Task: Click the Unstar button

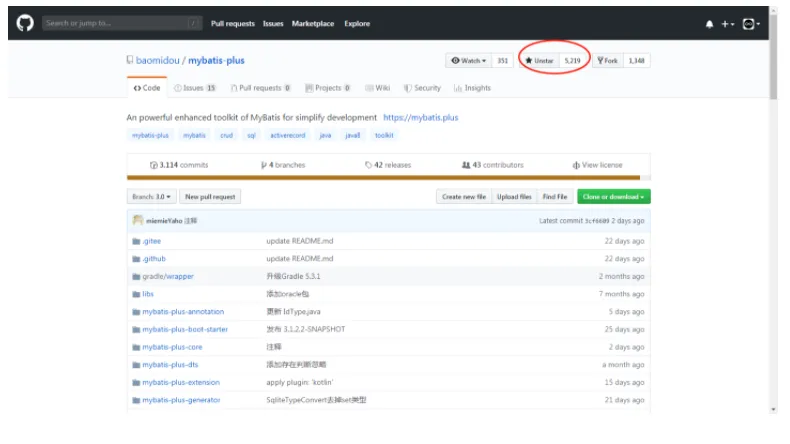Action: [x=539, y=60]
